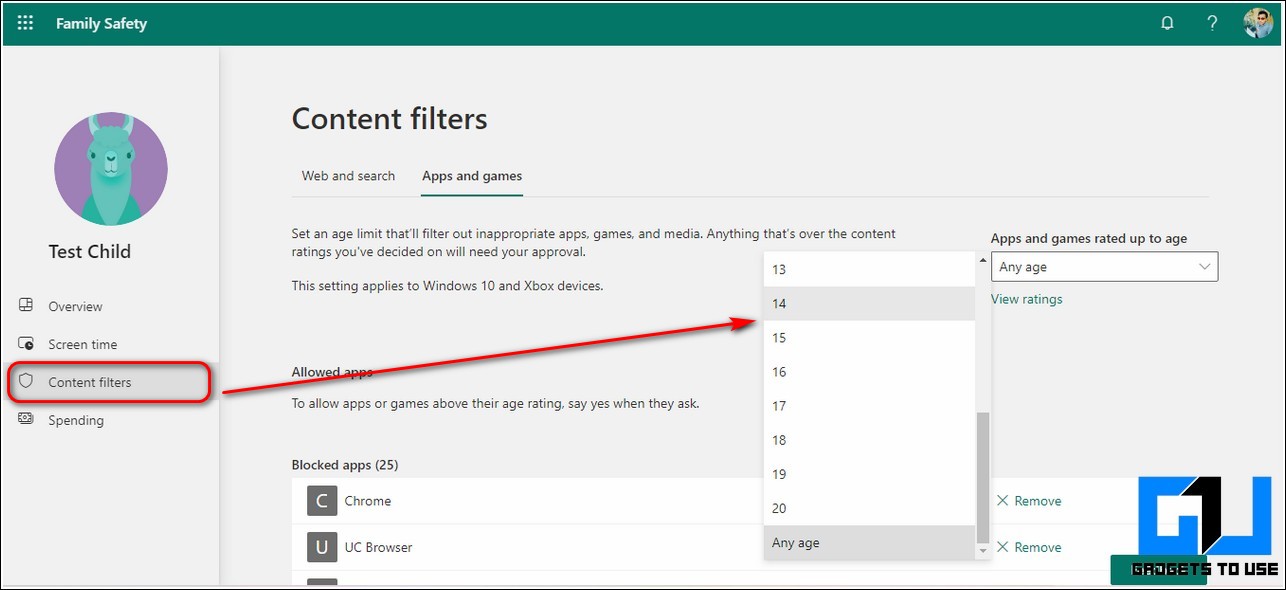This screenshot has height=590, width=1286.
Task: Open the app launcher grid icon
Action: [26, 23]
